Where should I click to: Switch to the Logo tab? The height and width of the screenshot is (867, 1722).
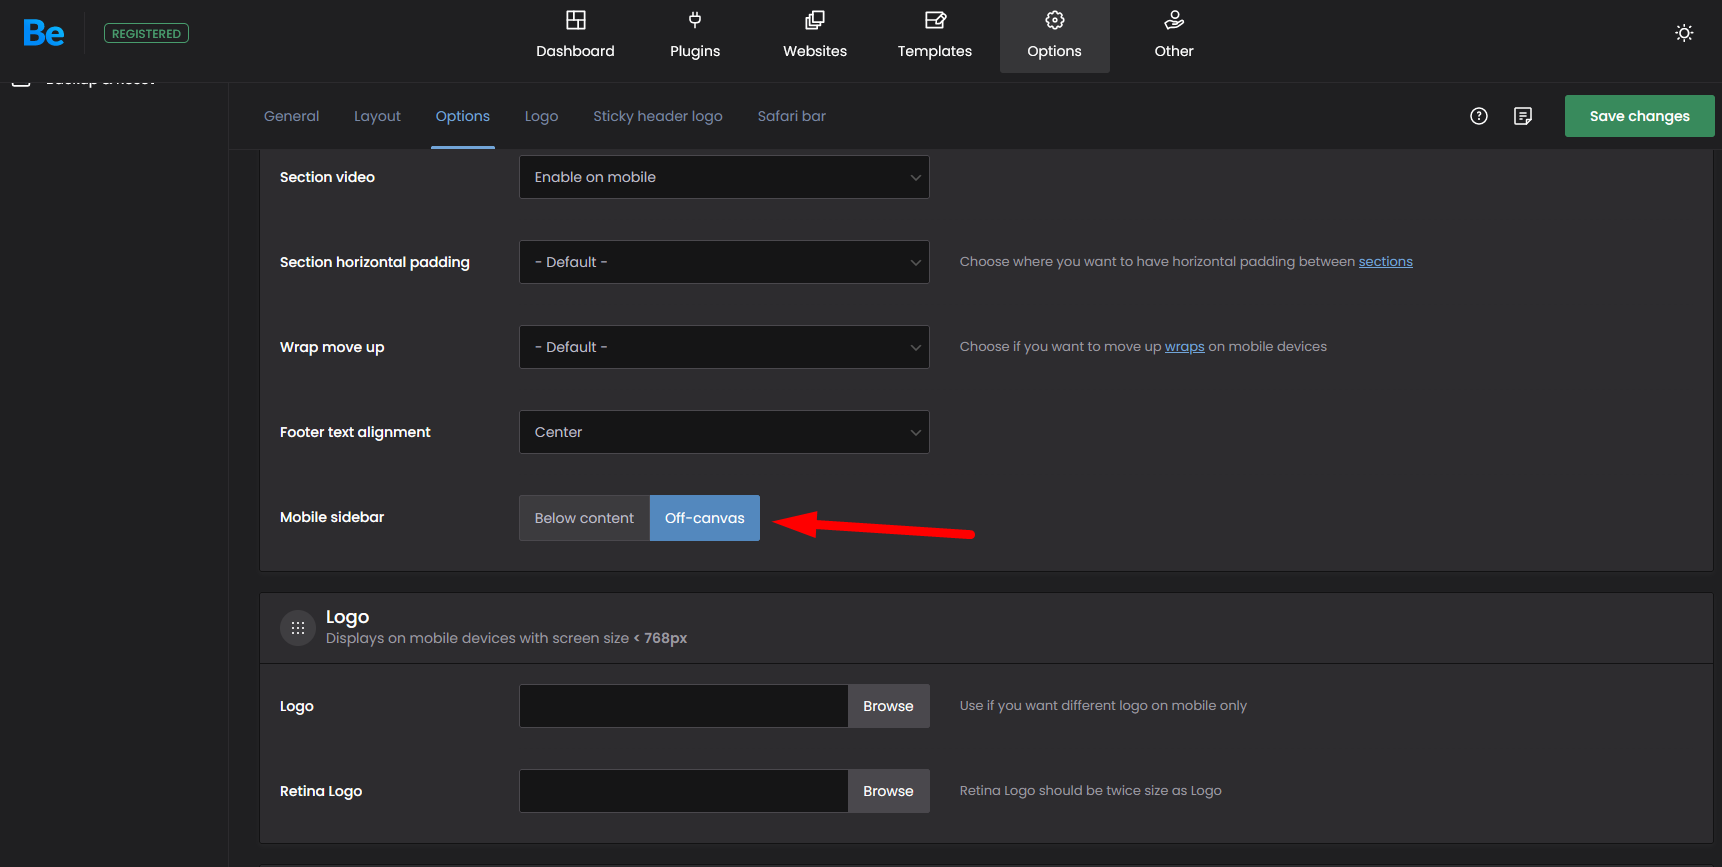click(x=541, y=116)
